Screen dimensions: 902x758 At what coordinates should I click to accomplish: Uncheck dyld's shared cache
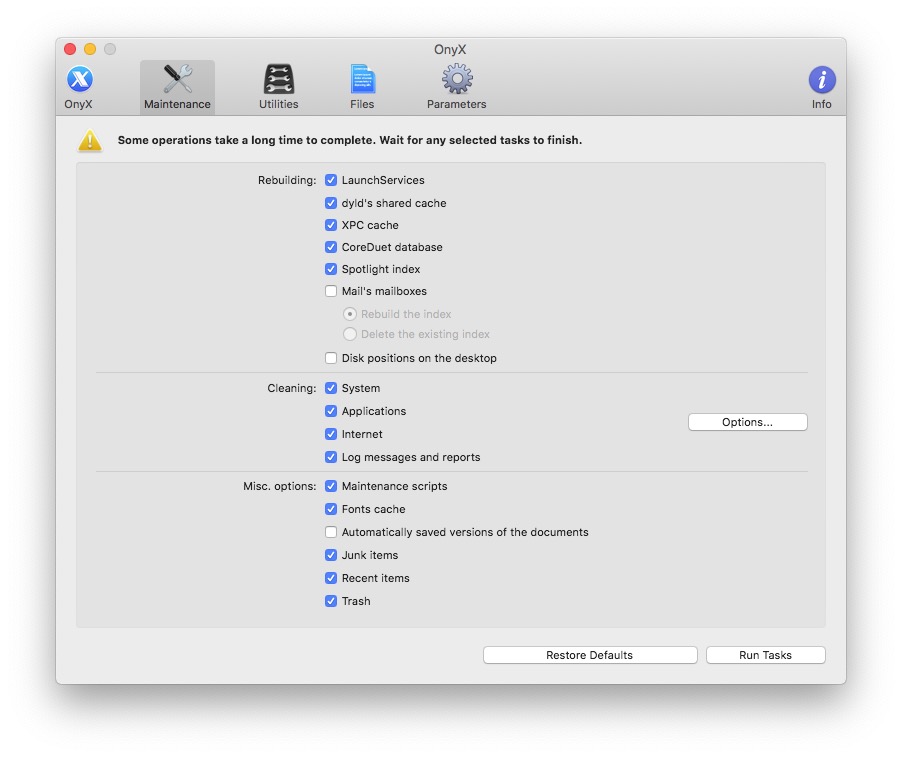click(x=331, y=203)
